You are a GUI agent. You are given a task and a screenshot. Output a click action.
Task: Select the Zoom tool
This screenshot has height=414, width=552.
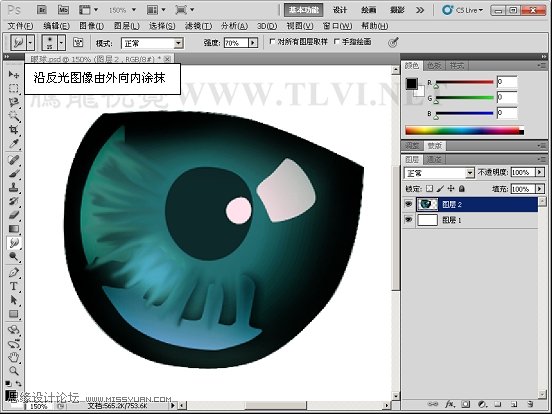click(14, 371)
